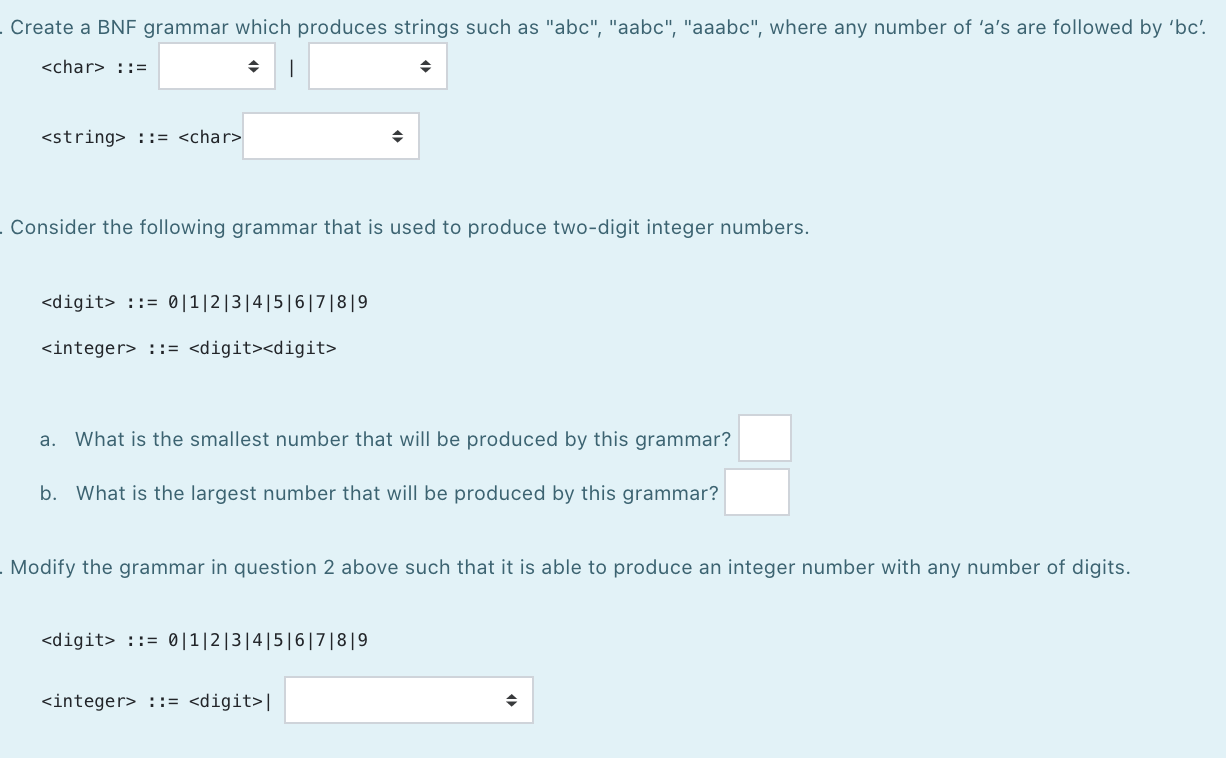Click the 'What is the largest number' question
This screenshot has height=758, width=1226.
point(397,493)
